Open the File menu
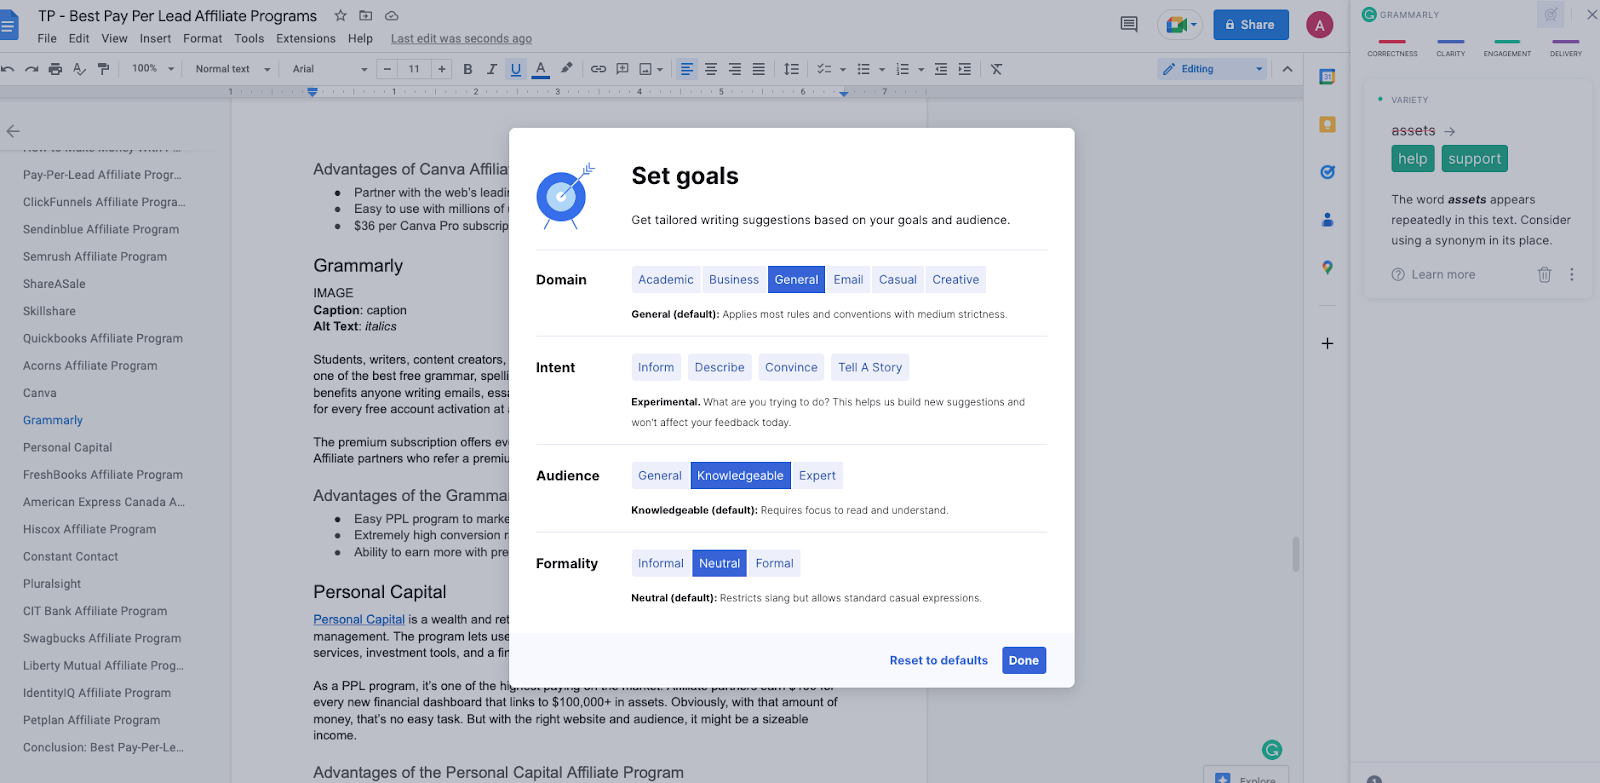 point(47,39)
